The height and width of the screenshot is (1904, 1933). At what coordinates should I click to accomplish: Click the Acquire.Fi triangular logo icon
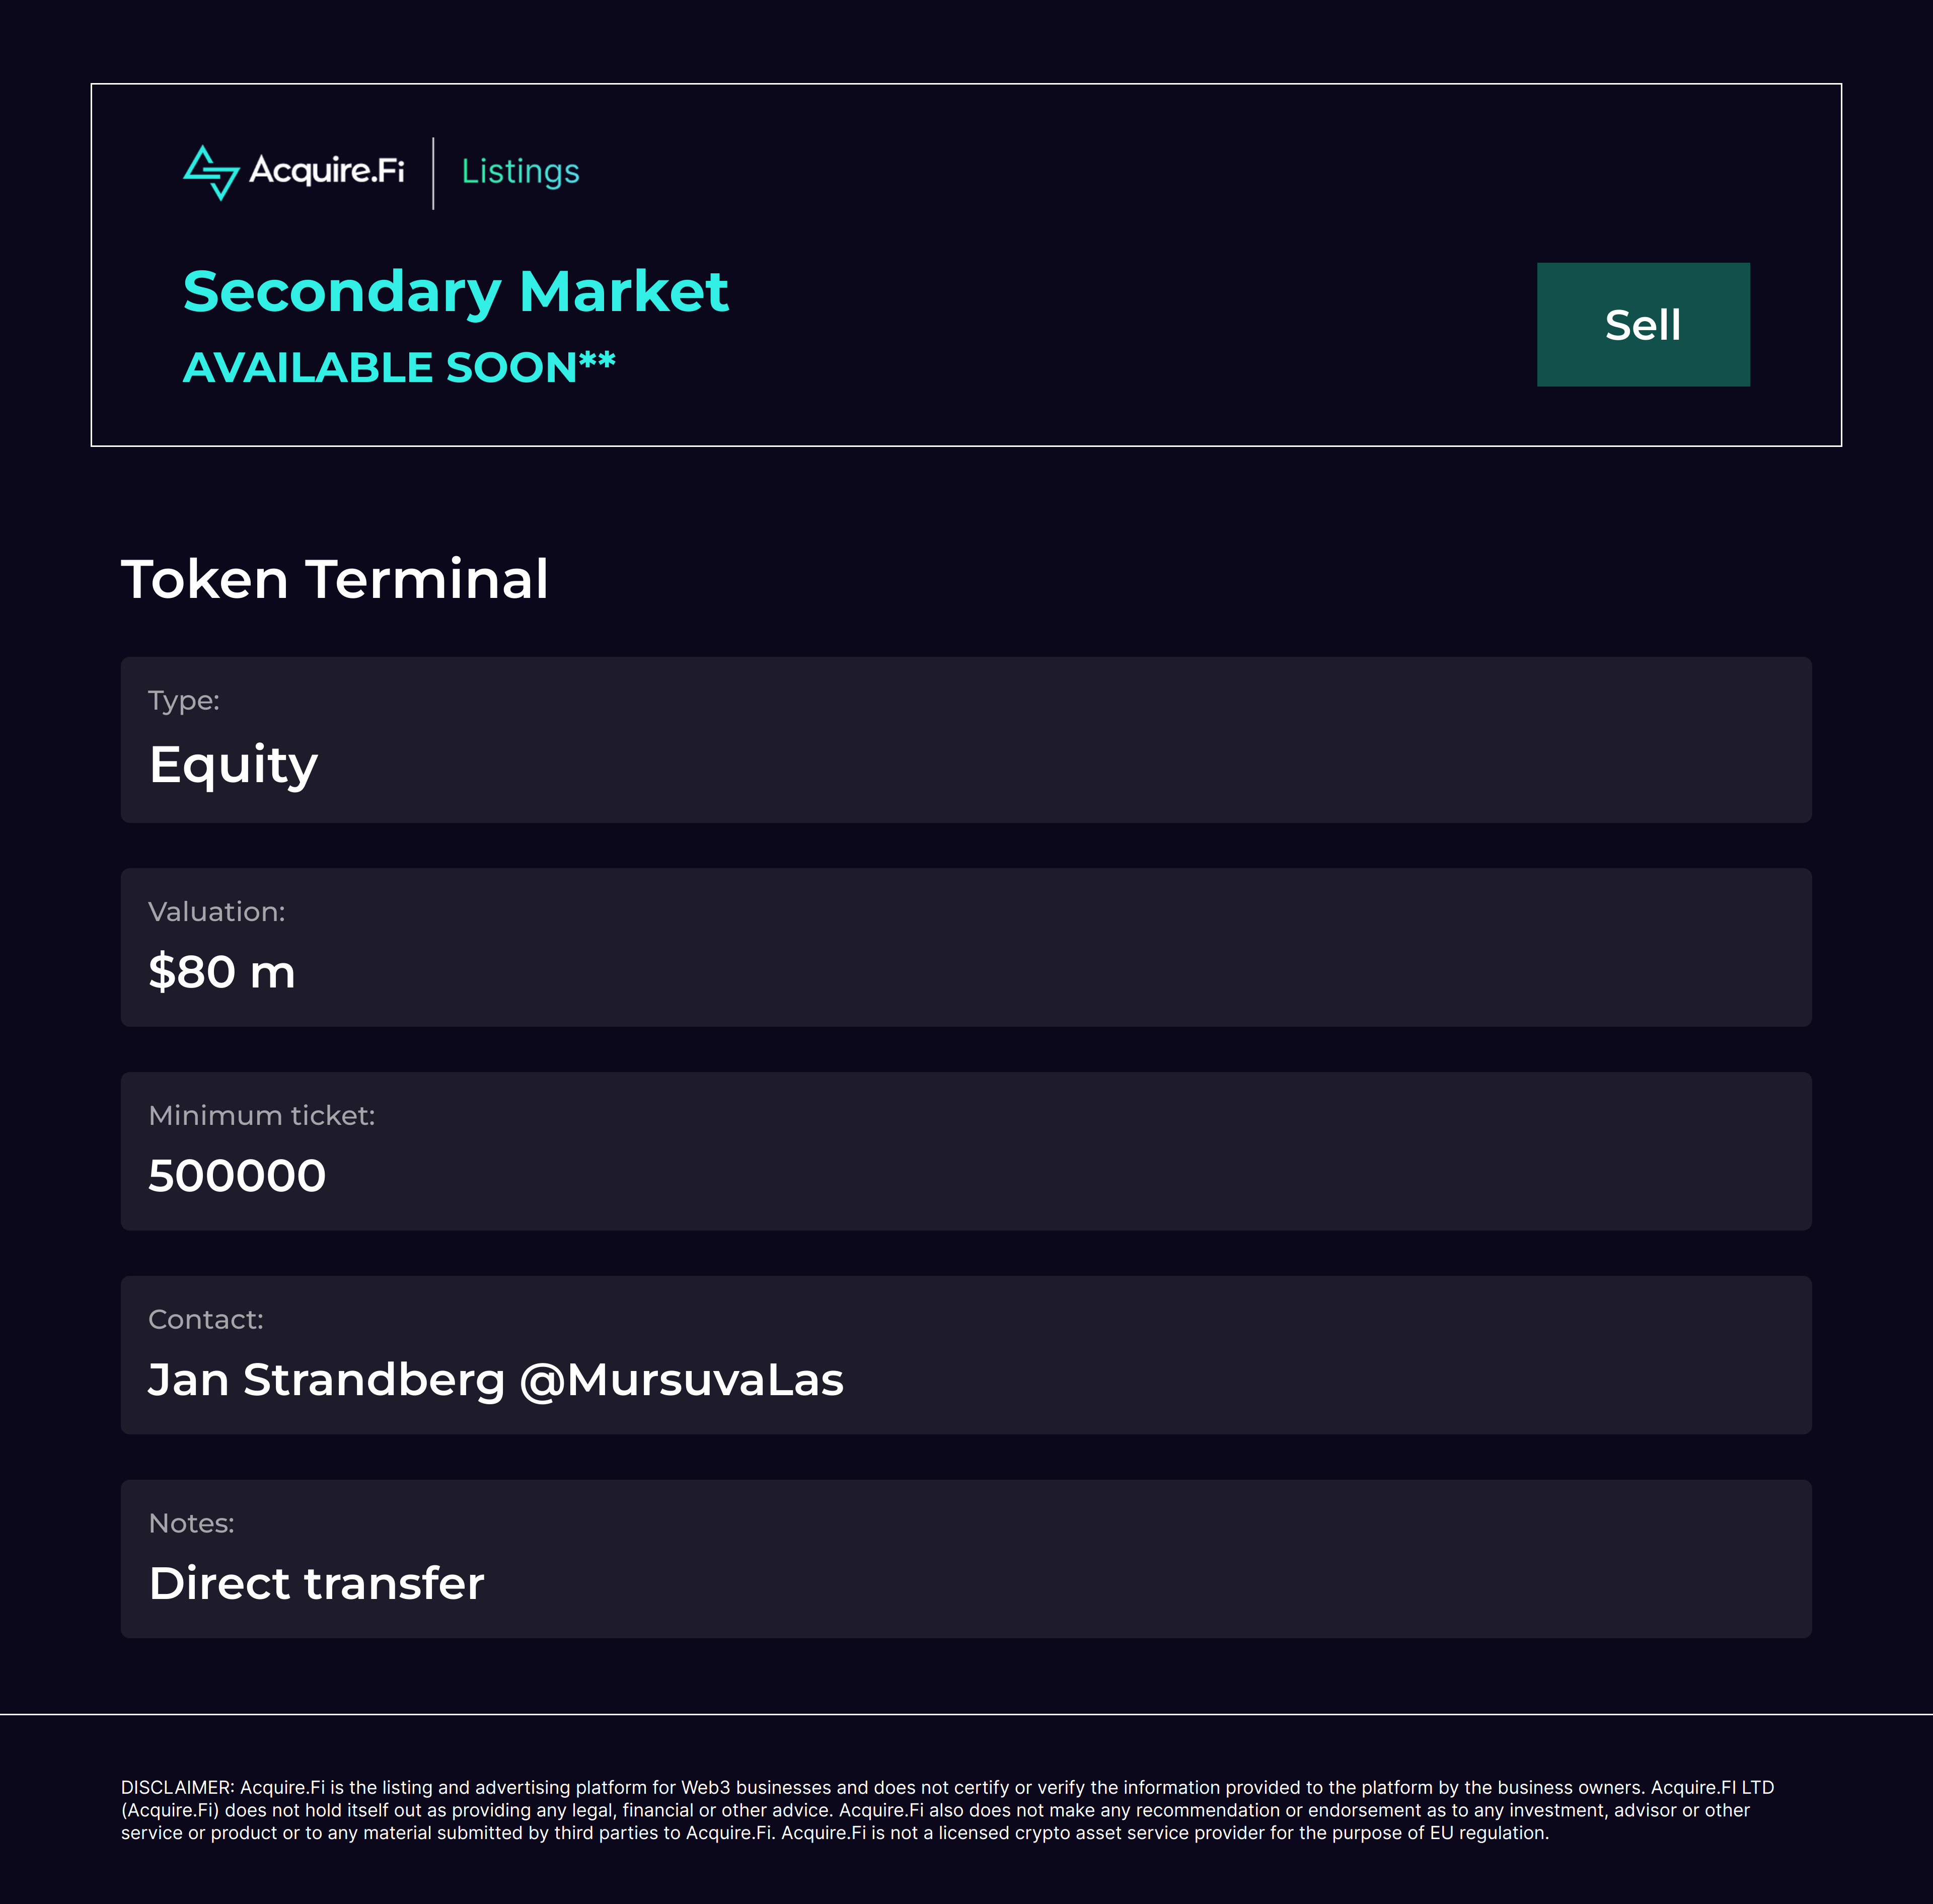pyautogui.click(x=211, y=173)
